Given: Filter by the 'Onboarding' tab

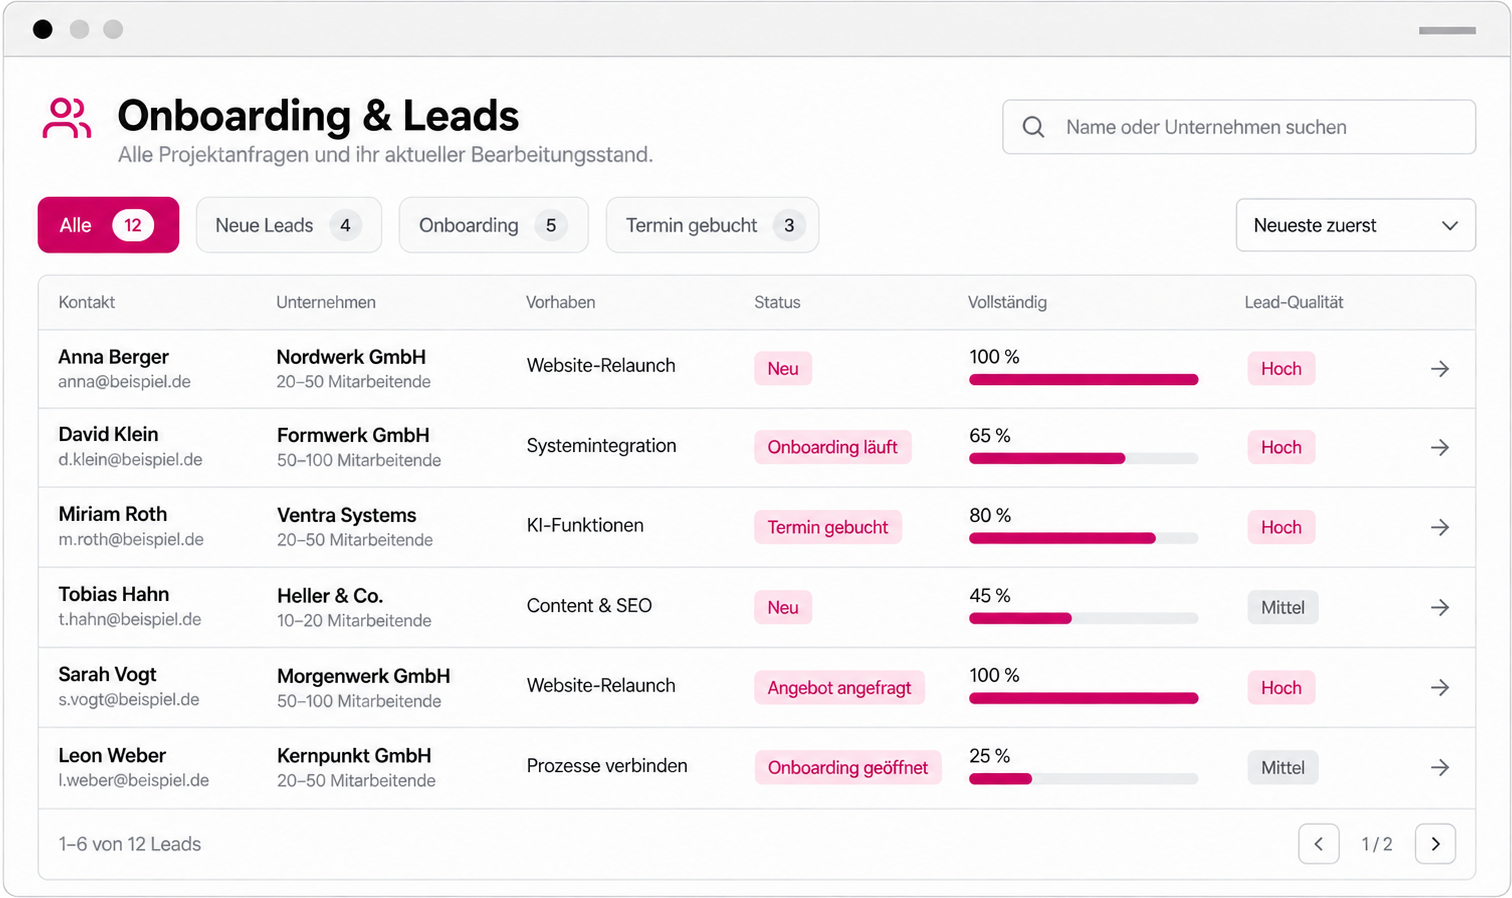Looking at the screenshot, I should [x=494, y=225].
